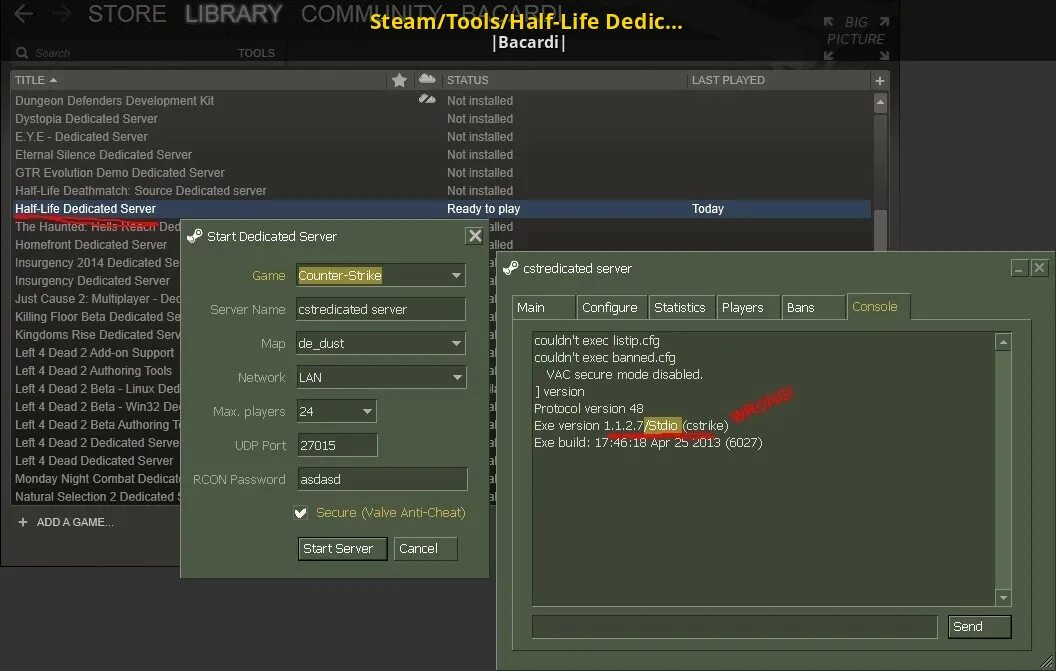Click the UDP Port input field
The width and height of the screenshot is (1056, 671).
tap(337, 445)
